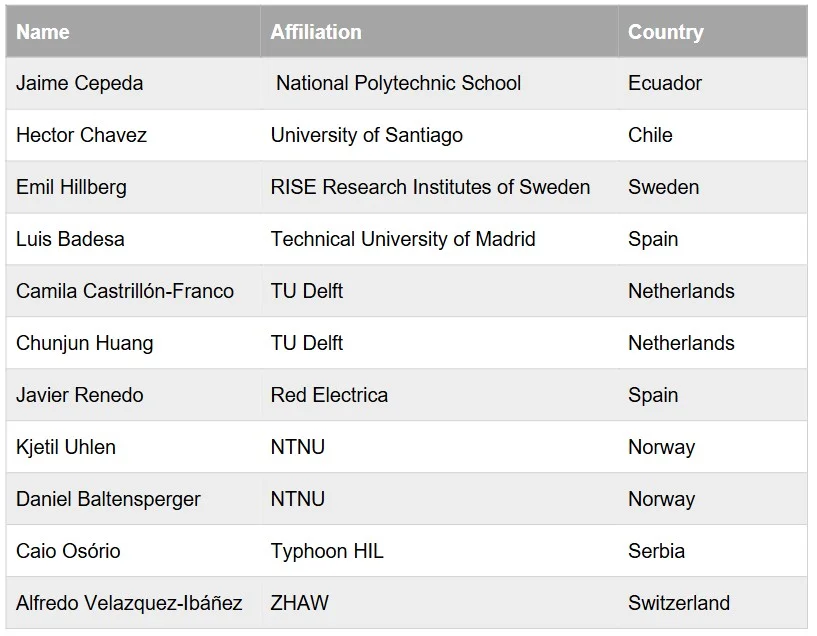Select Alfredo Velazquez-Ibáñez name cell

[133, 603]
